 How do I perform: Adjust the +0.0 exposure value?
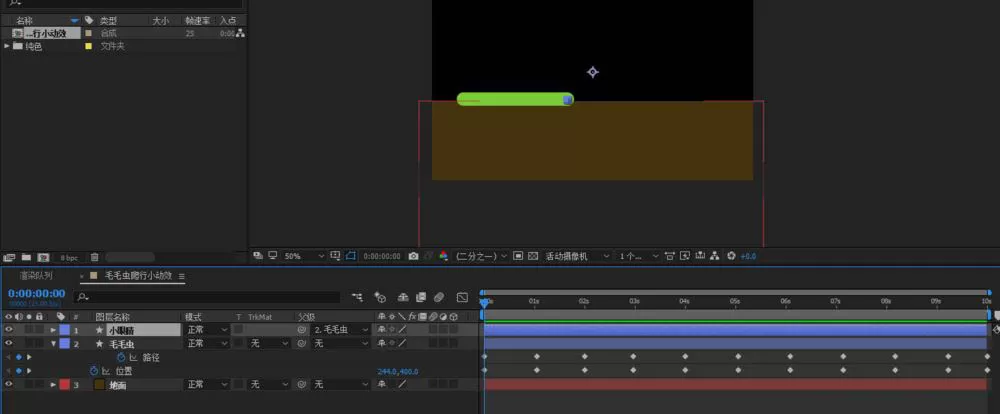[748, 256]
